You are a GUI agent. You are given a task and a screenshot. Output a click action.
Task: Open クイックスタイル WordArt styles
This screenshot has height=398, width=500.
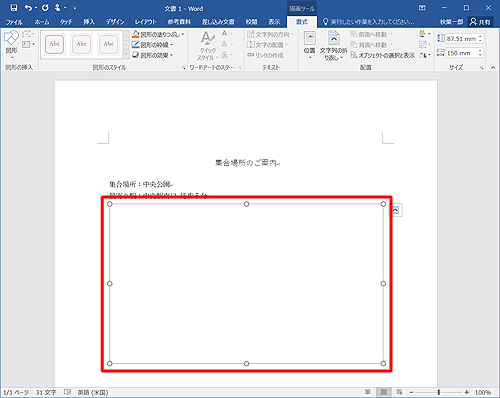pyautogui.click(x=208, y=46)
